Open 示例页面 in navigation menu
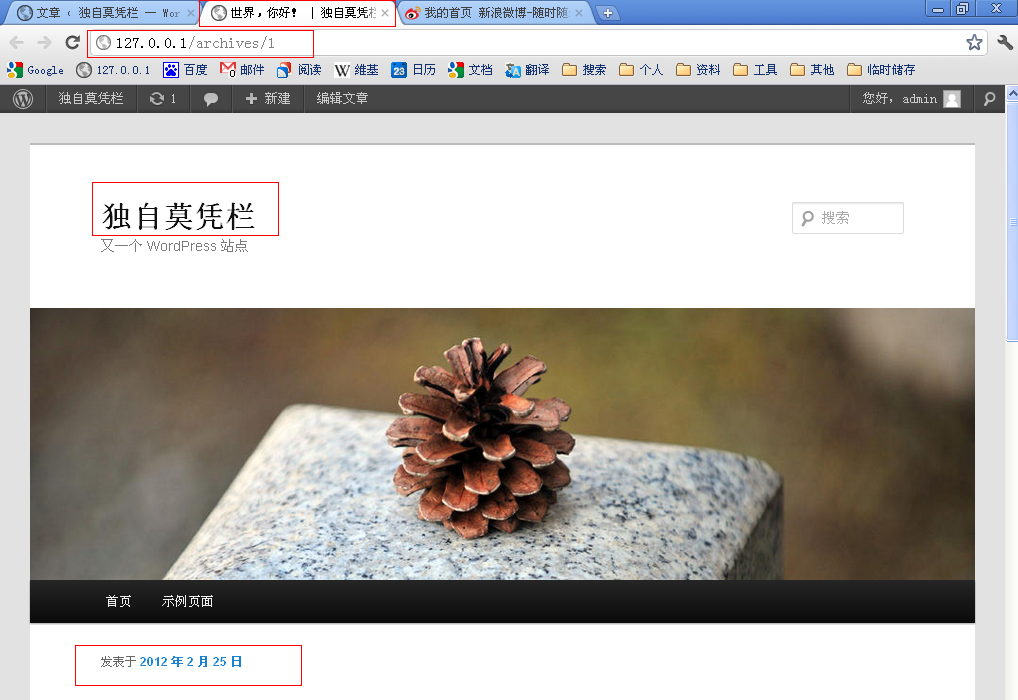Screen dimensions: 1018x700 (x=188, y=601)
